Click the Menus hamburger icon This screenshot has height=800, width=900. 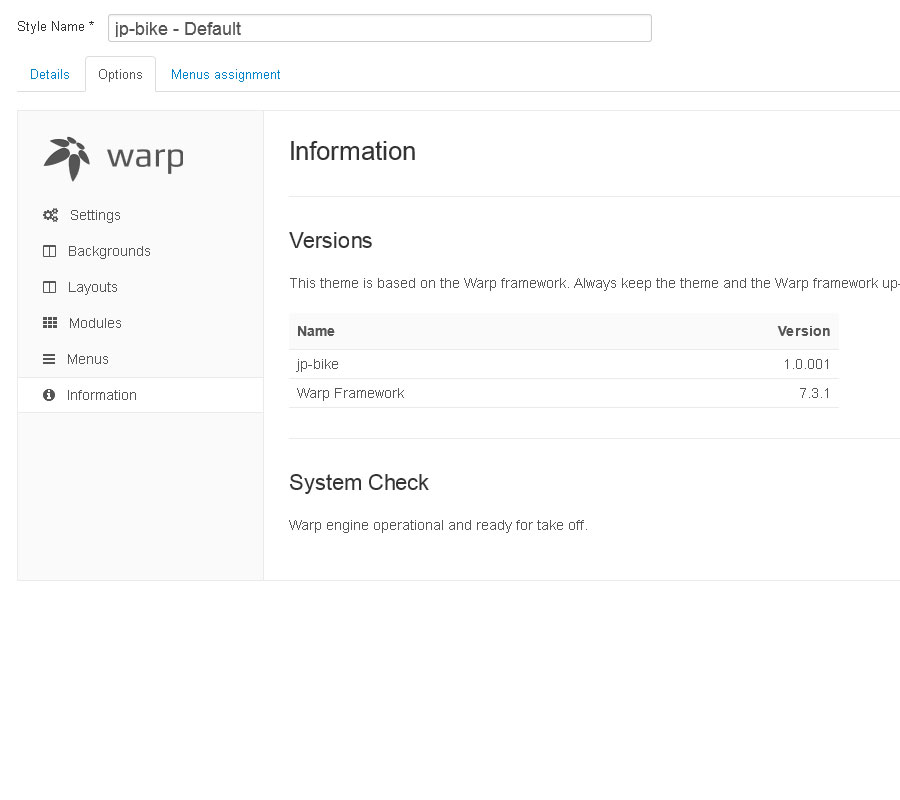tap(49, 359)
